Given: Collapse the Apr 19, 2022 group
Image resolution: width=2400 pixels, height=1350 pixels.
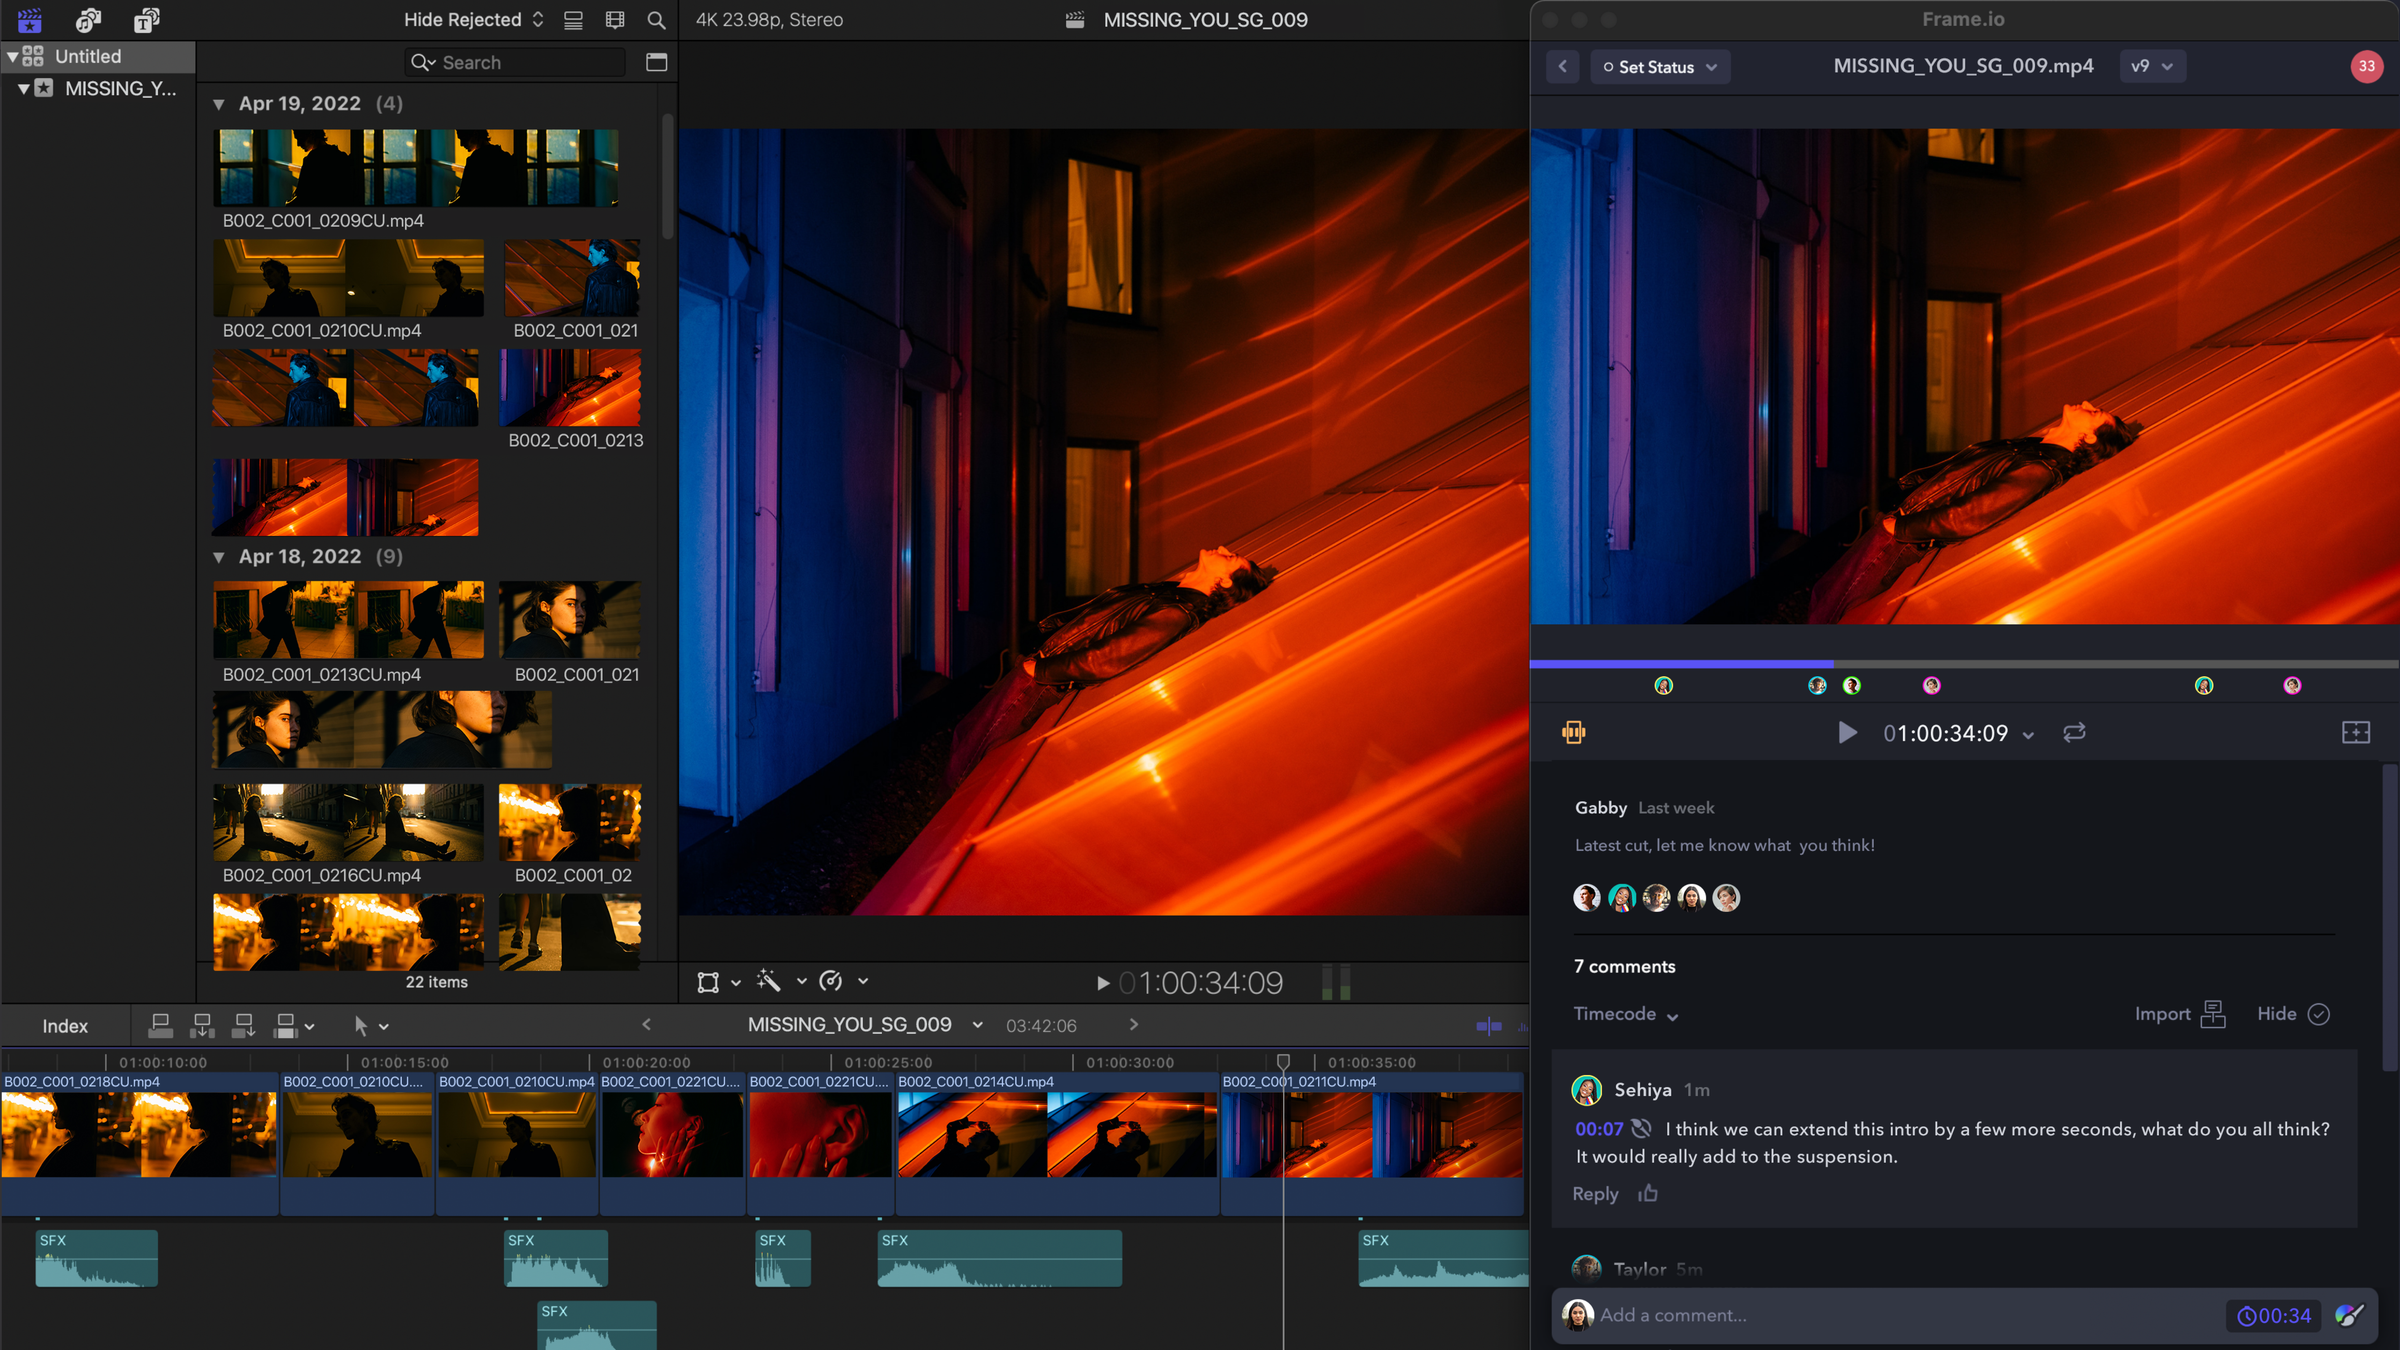Looking at the screenshot, I should pyautogui.click(x=219, y=104).
